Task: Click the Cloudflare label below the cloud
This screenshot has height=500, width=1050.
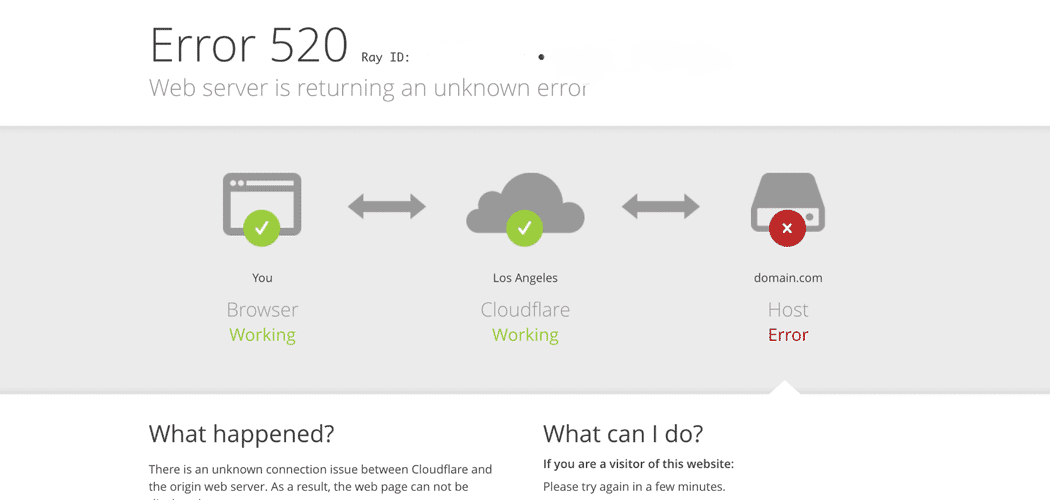Action: click(525, 310)
